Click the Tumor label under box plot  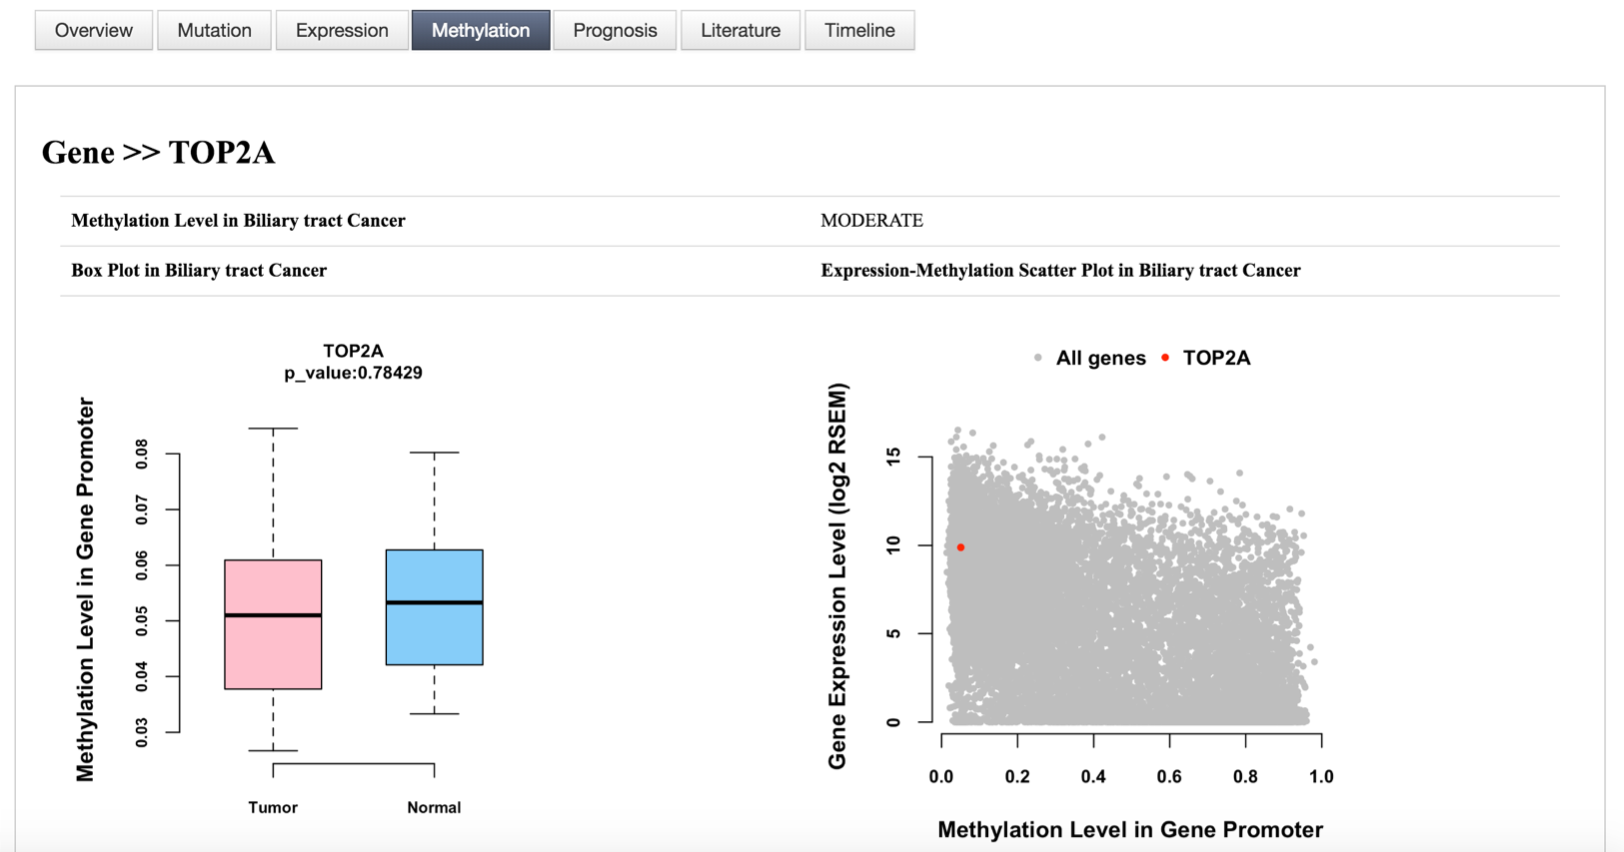[273, 807]
